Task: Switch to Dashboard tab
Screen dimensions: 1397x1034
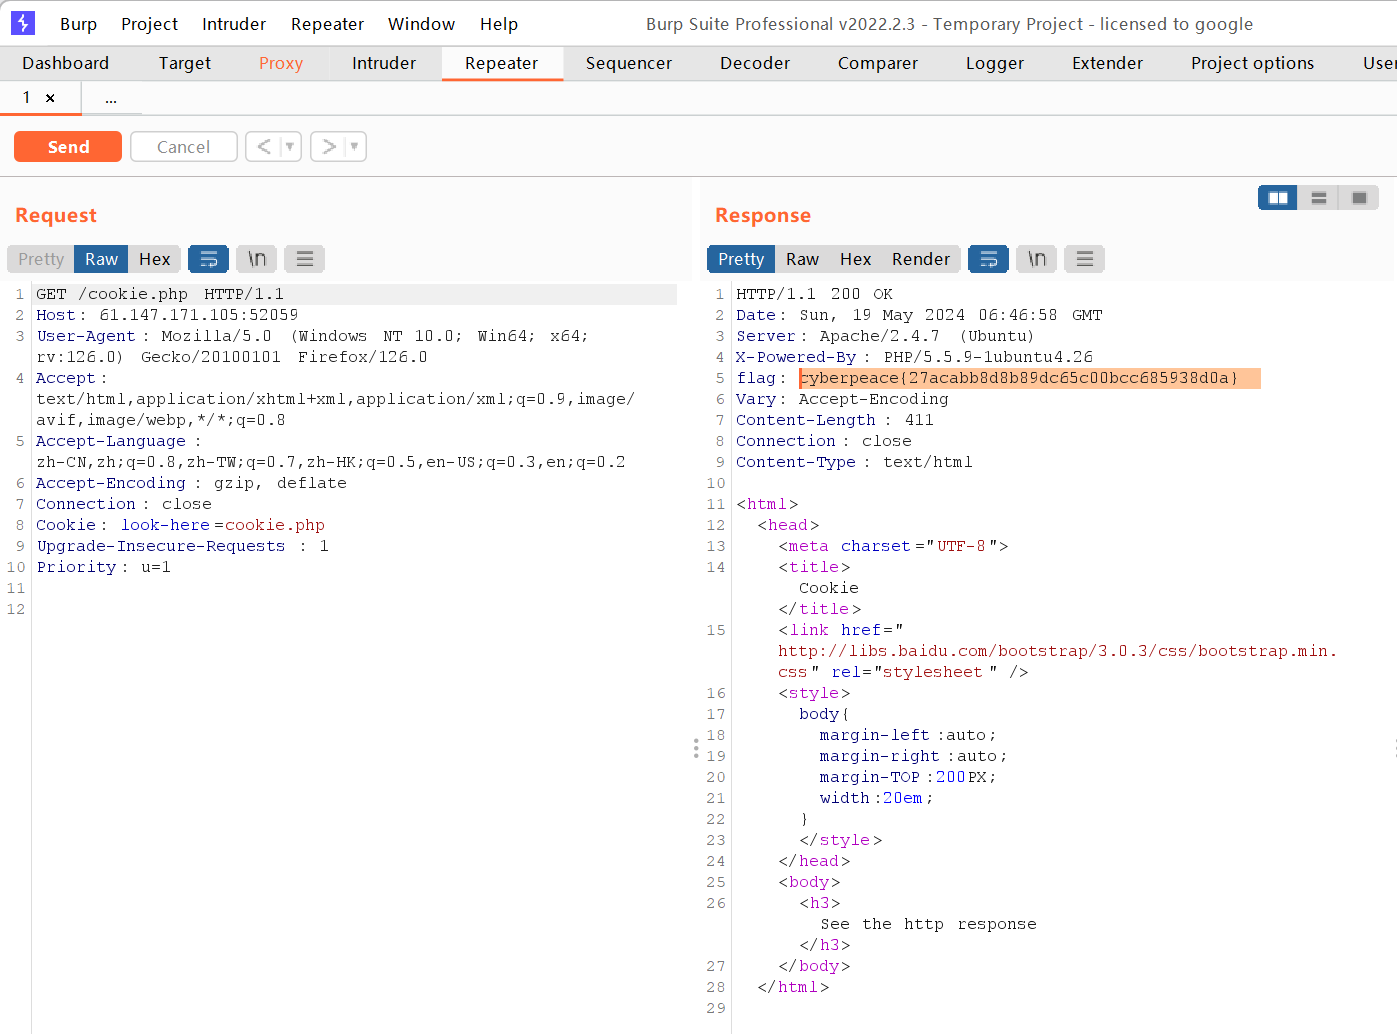Action: coord(66,63)
